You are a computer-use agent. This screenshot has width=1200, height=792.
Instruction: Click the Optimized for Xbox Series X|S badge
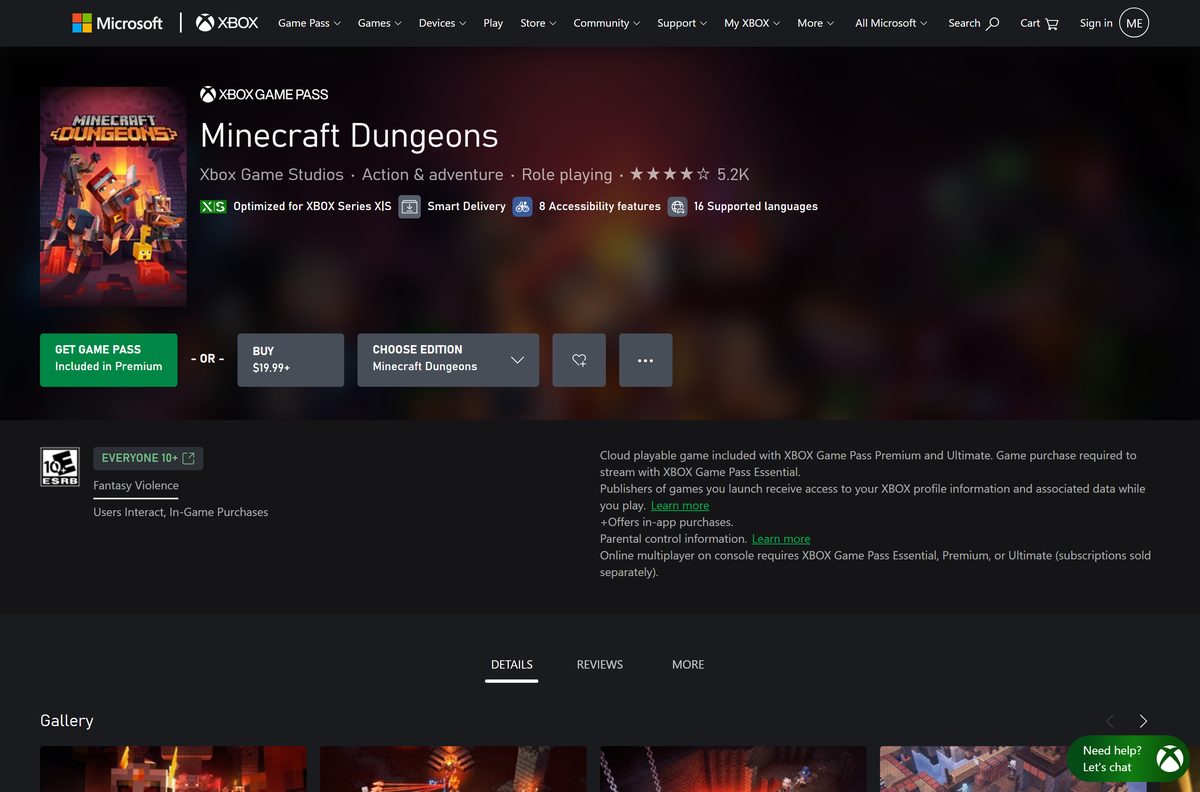pos(213,206)
